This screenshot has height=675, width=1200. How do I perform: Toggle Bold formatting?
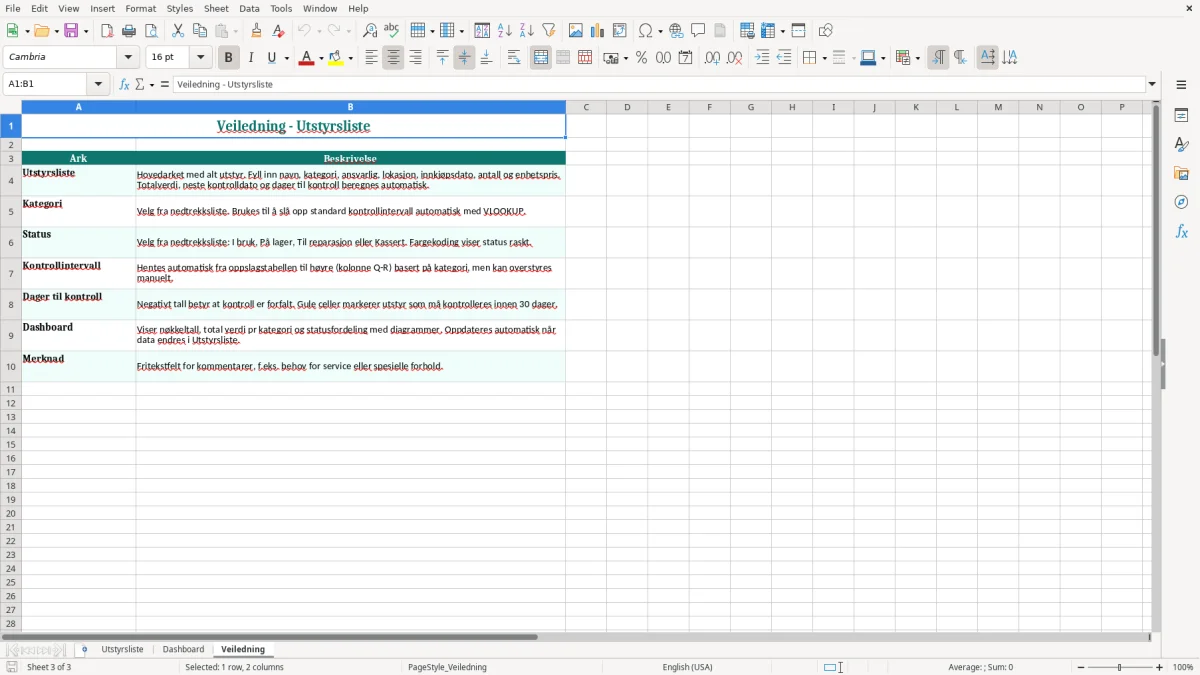pos(229,58)
